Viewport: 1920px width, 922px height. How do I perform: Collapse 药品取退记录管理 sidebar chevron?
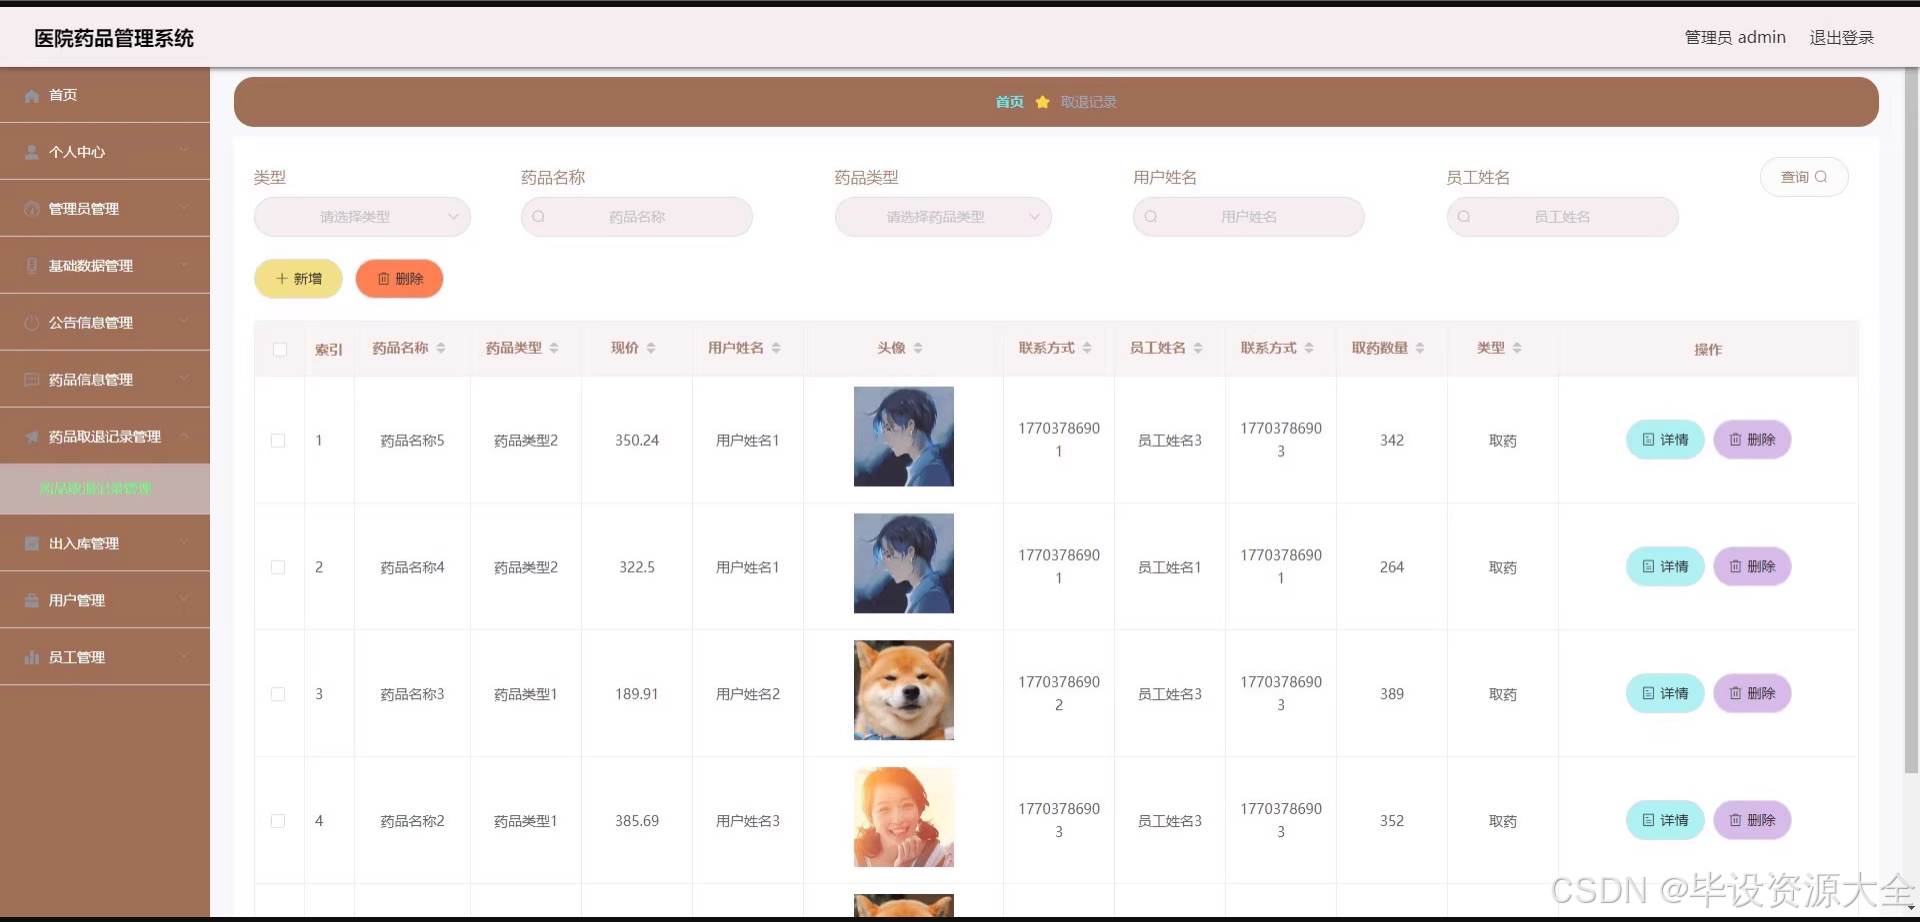pyautogui.click(x=184, y=436)
